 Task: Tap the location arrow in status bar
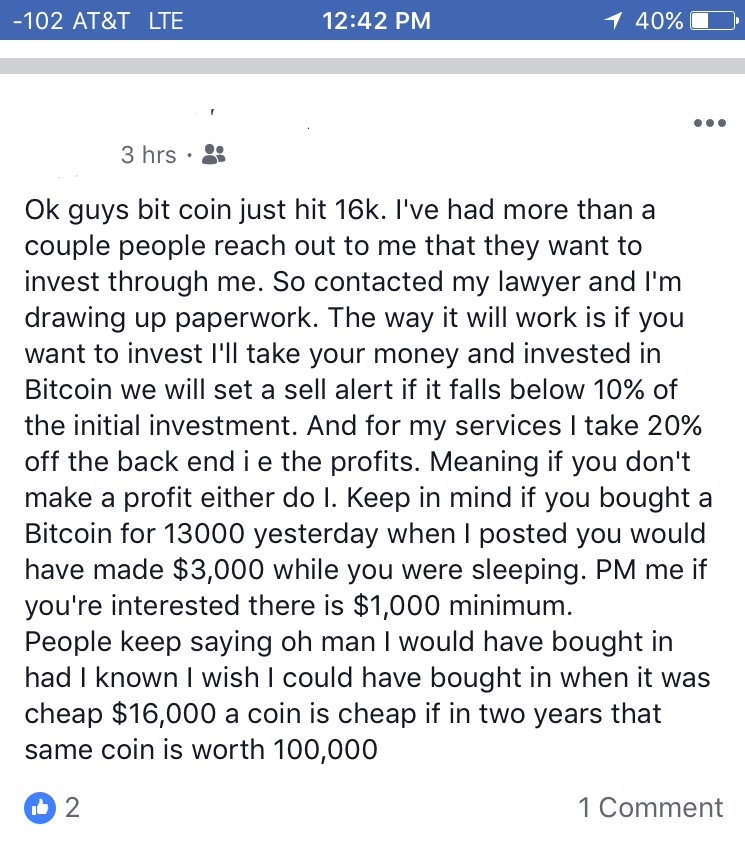click(x=613, y=20)
